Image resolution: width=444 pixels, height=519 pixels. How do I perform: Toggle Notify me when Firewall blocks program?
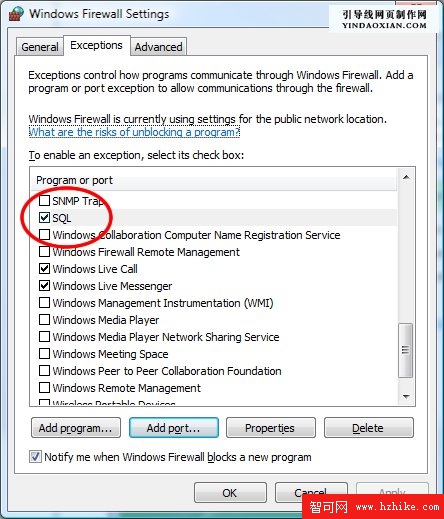pos(35,457)
